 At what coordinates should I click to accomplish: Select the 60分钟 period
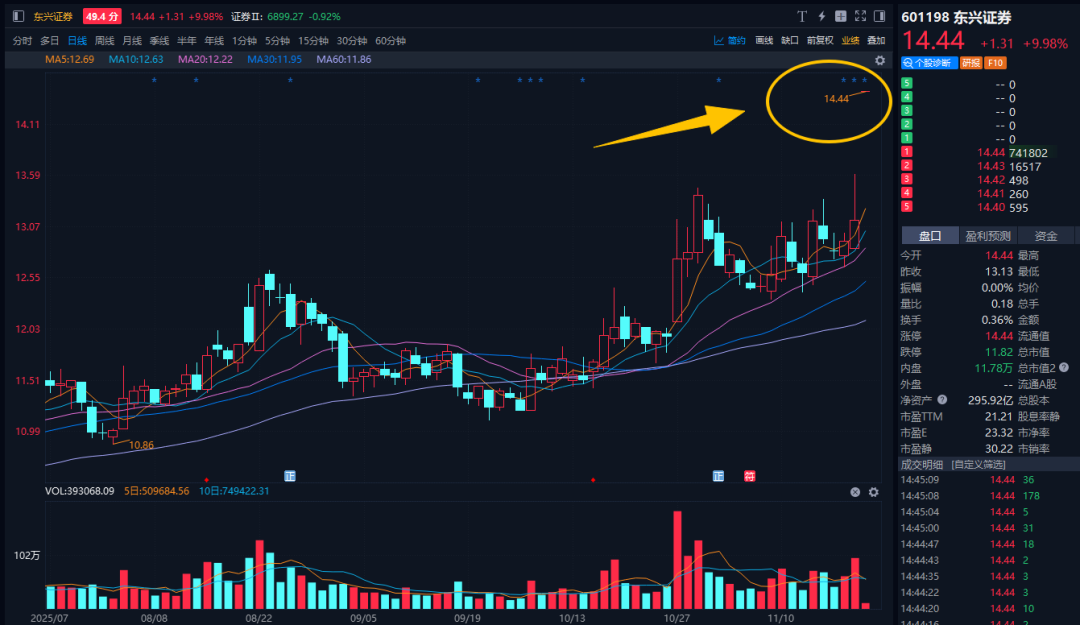point(391,41)
